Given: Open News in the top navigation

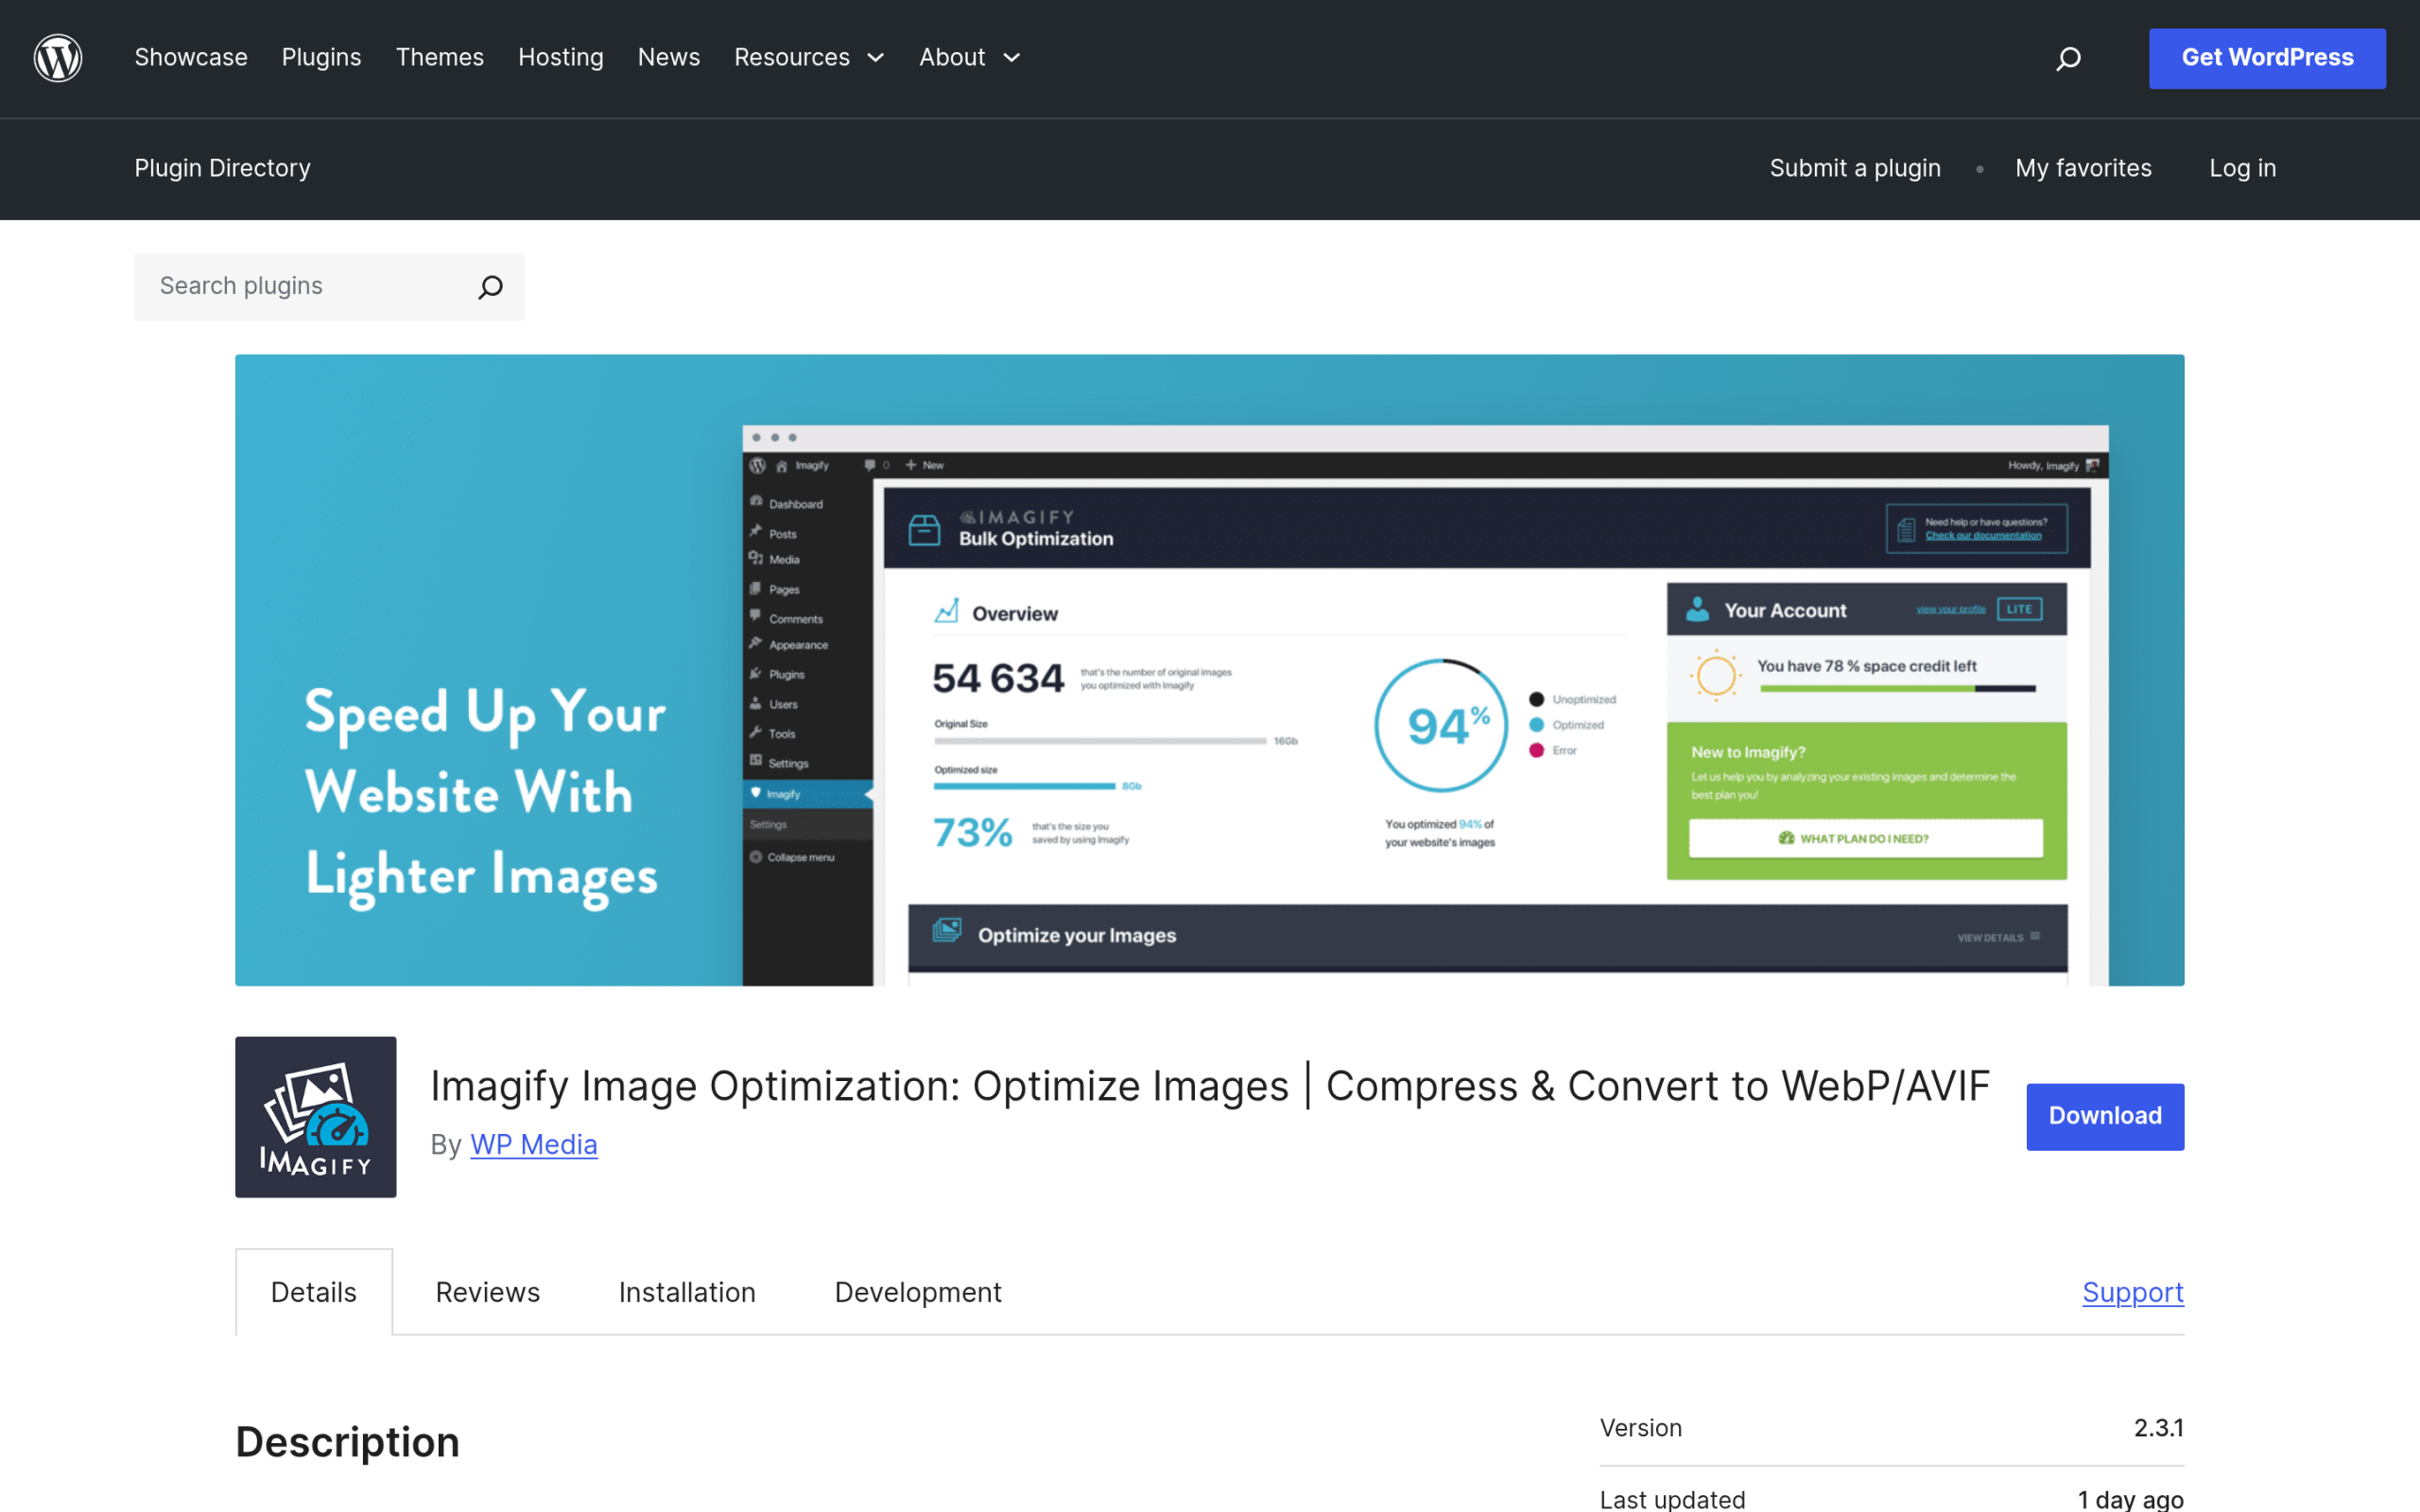Looking at the screenshot, I should [x=669, y=58].
